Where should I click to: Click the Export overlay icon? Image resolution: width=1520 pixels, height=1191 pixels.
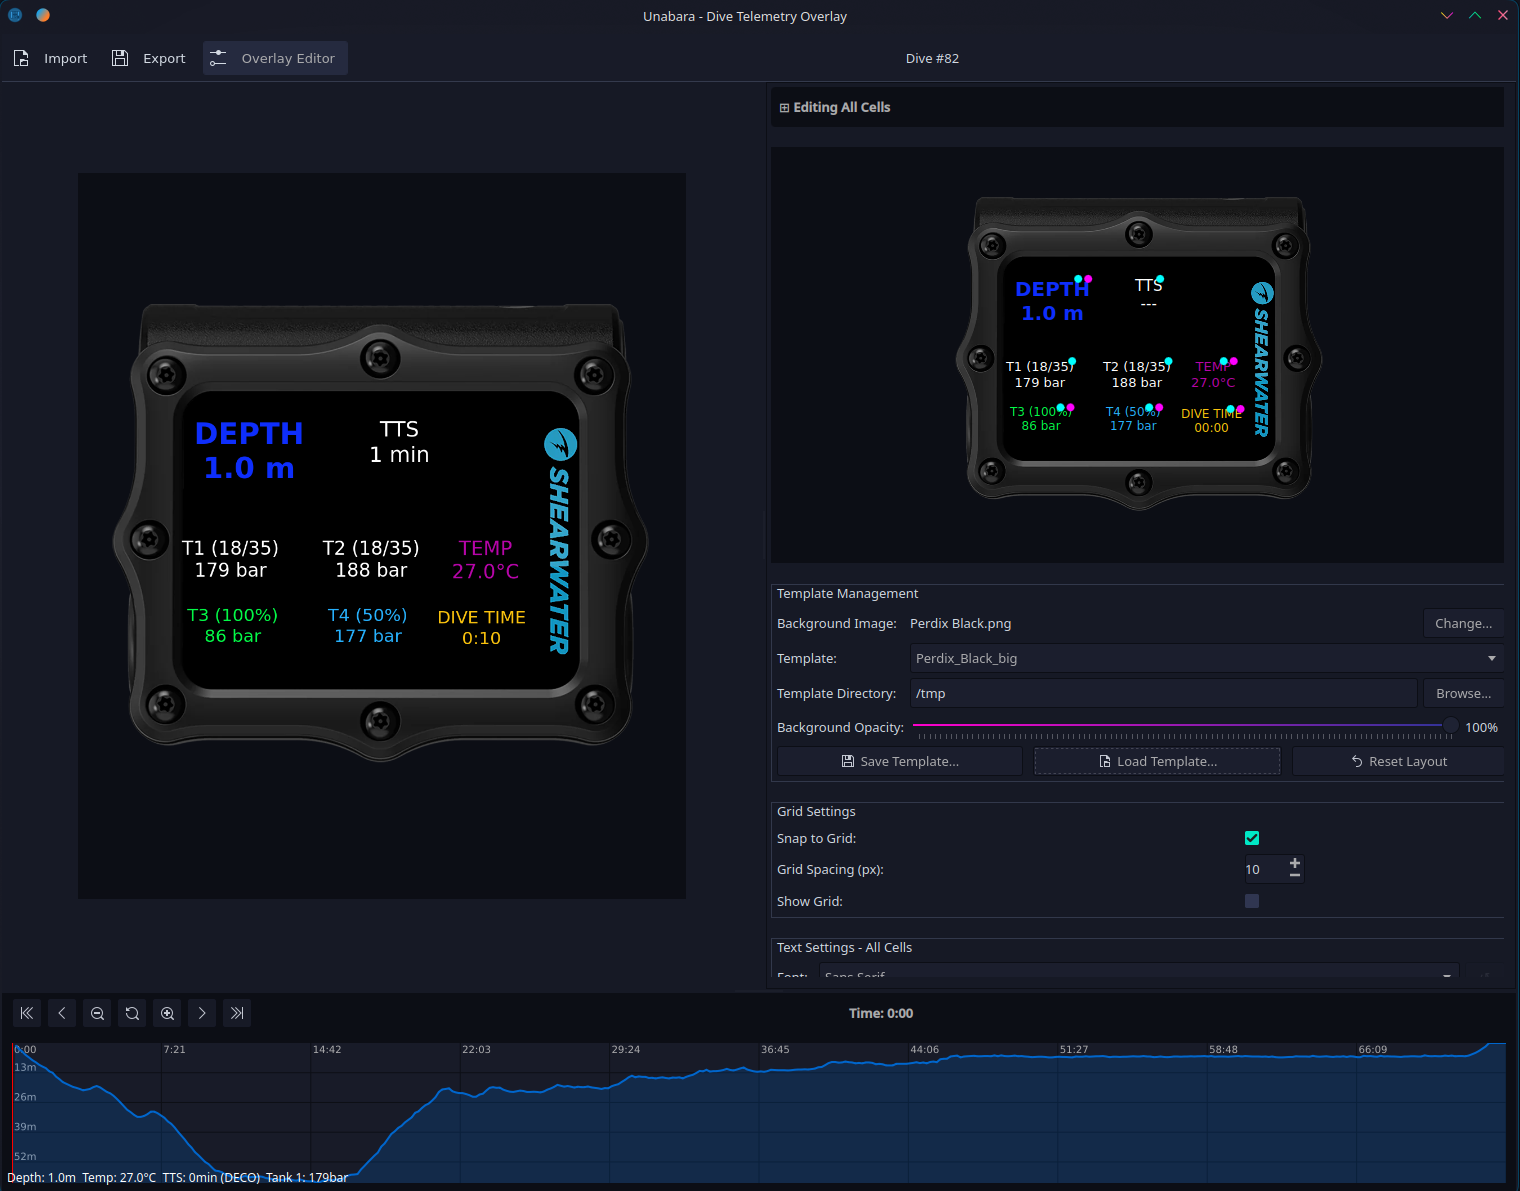(120, 58)
